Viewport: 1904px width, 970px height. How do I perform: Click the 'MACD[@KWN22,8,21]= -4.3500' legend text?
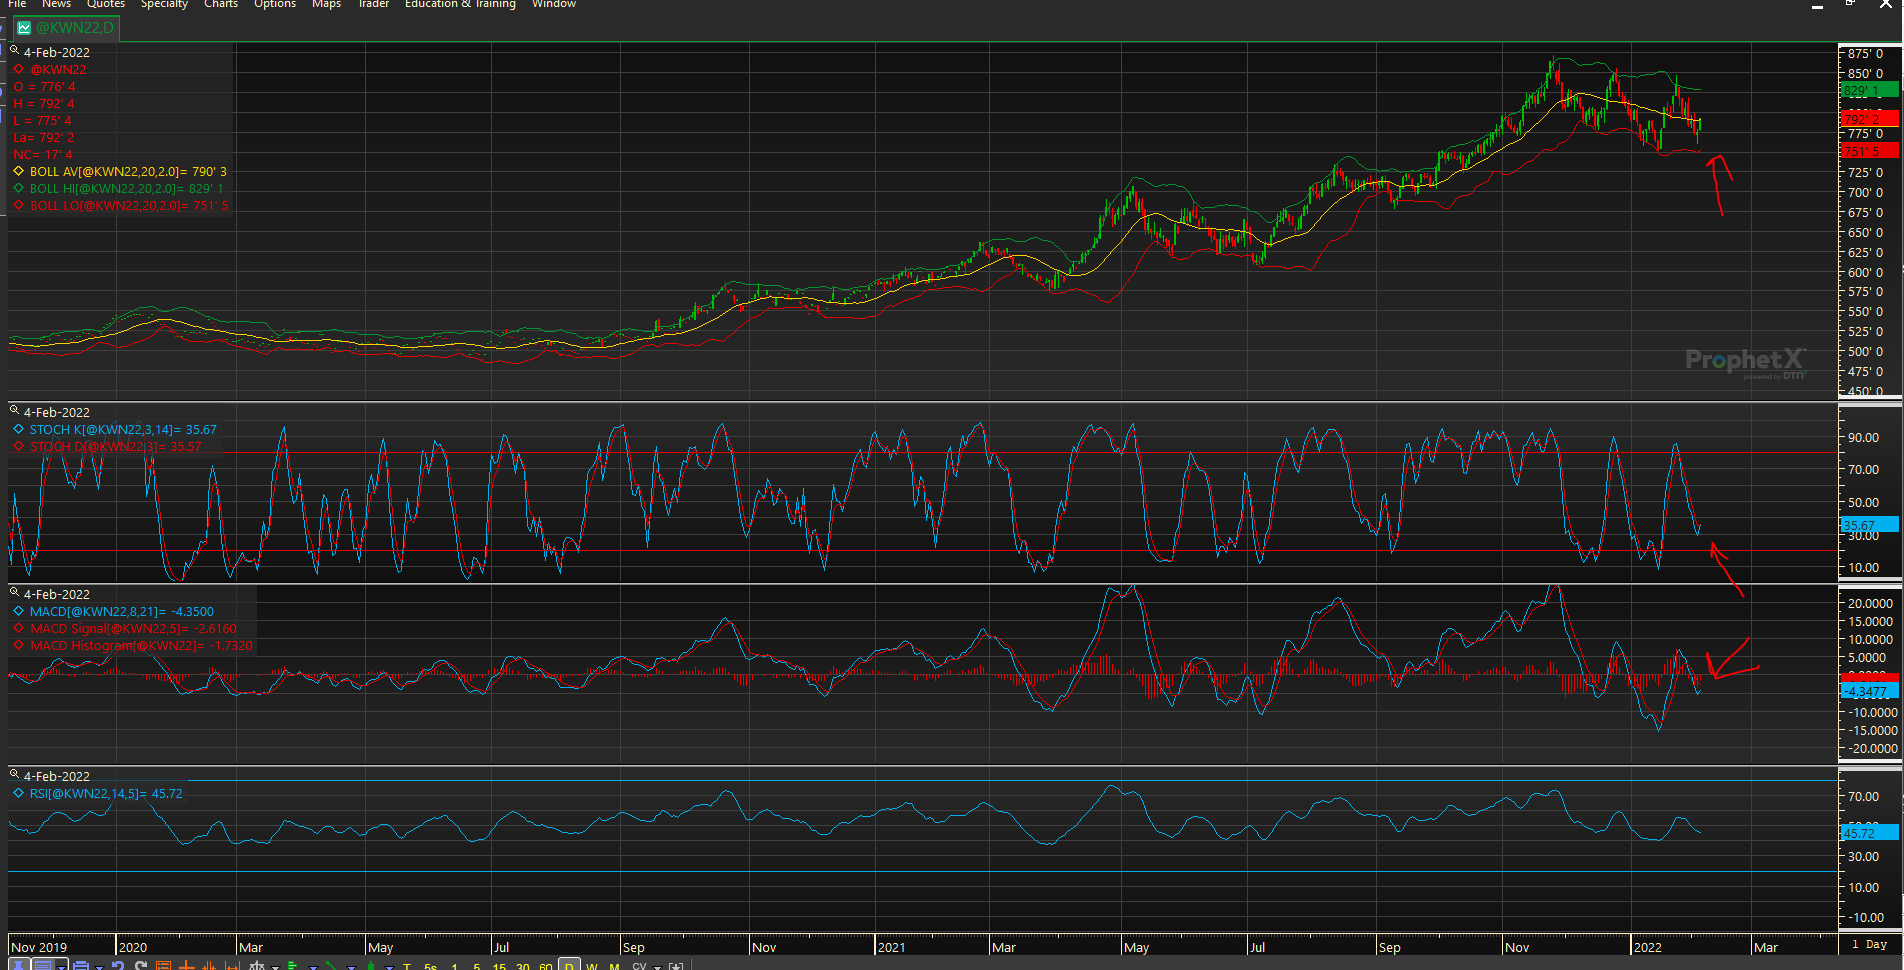tap(121, 611)
